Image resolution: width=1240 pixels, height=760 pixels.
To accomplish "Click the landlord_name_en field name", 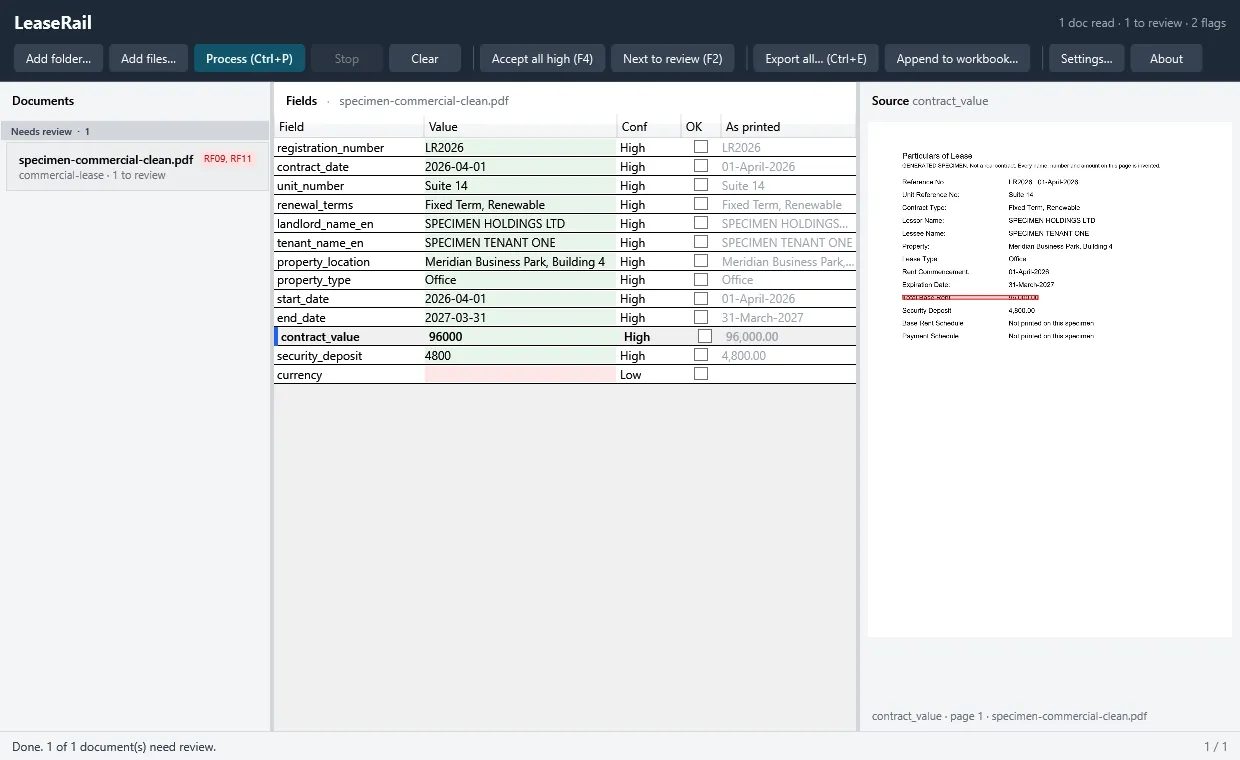I will click(x=325, y=223).
